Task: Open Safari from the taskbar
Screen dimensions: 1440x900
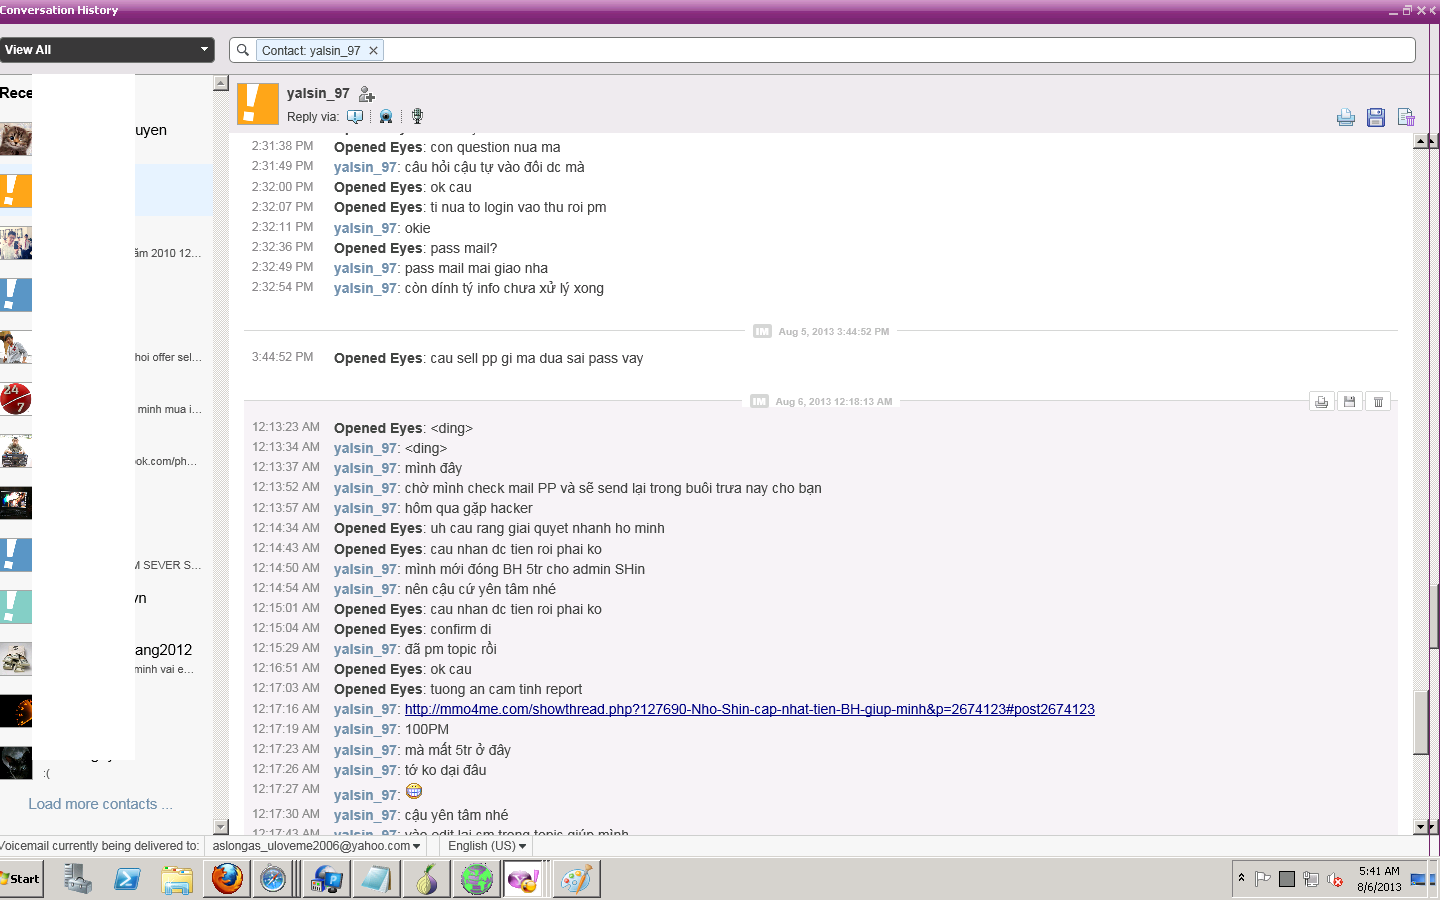Action: [273, 879]
